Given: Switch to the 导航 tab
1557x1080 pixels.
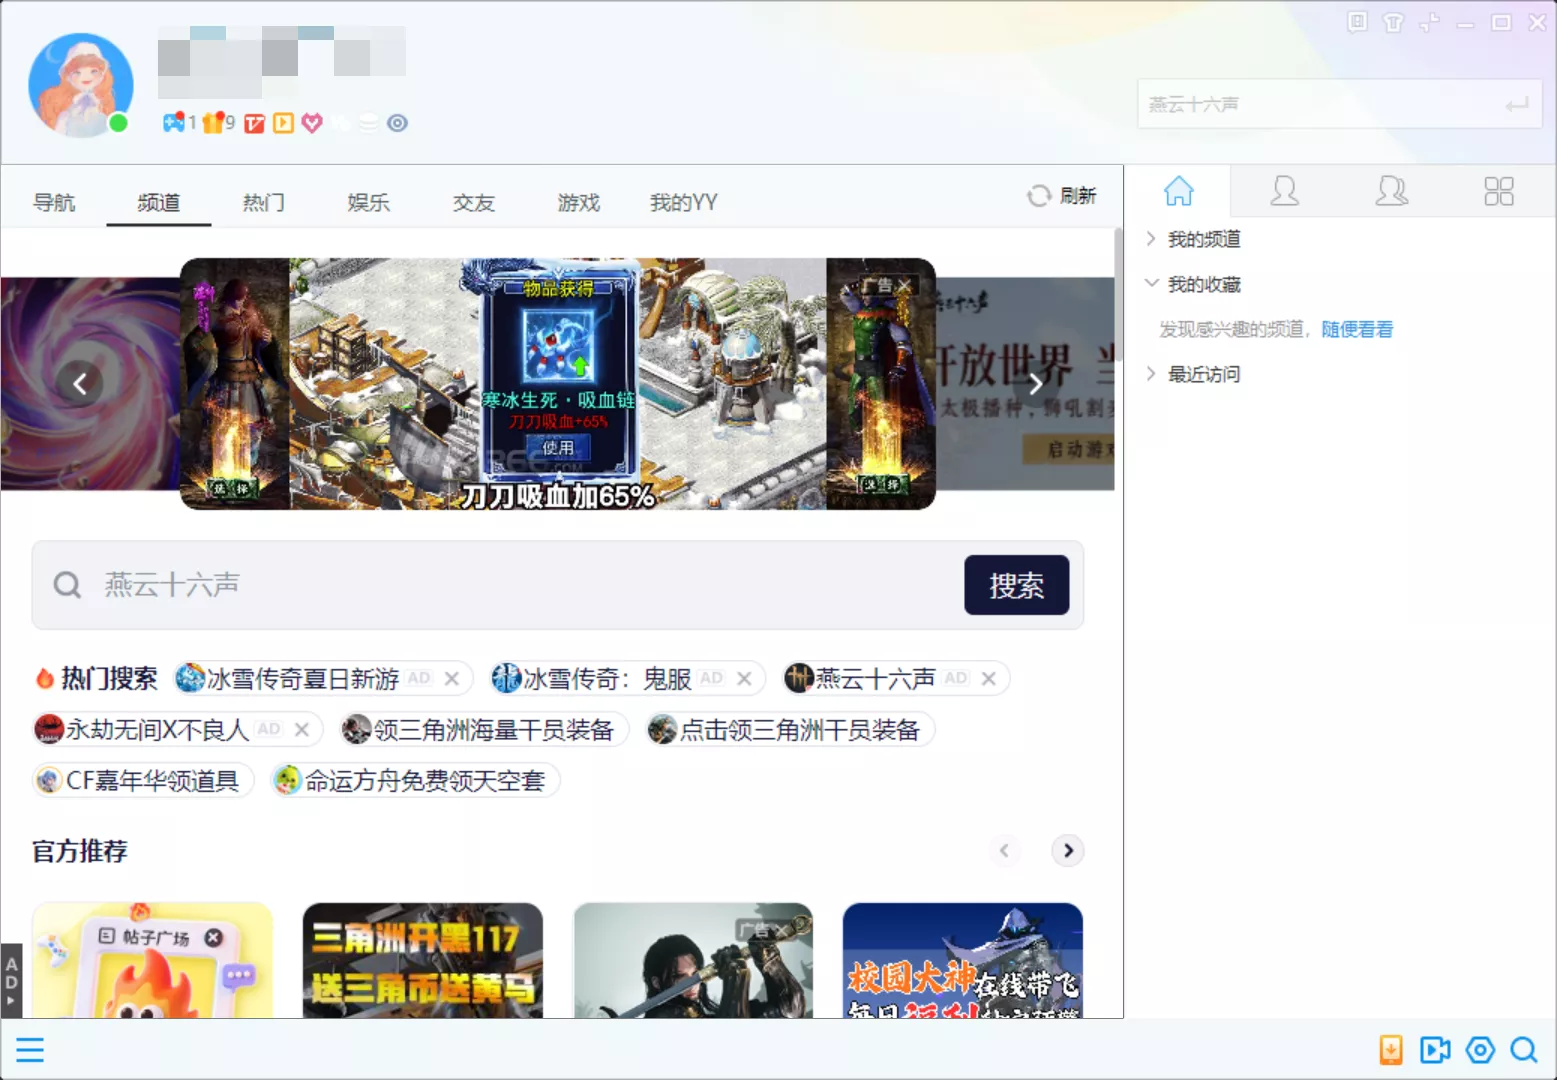Looking at the screenshot, I should [54, 202].
